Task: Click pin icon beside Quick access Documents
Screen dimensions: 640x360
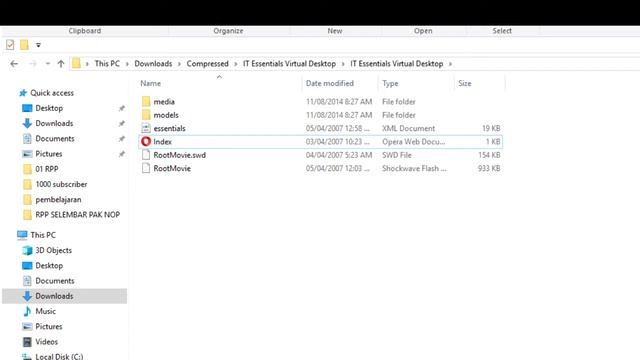Action: (x=122, y=139)
